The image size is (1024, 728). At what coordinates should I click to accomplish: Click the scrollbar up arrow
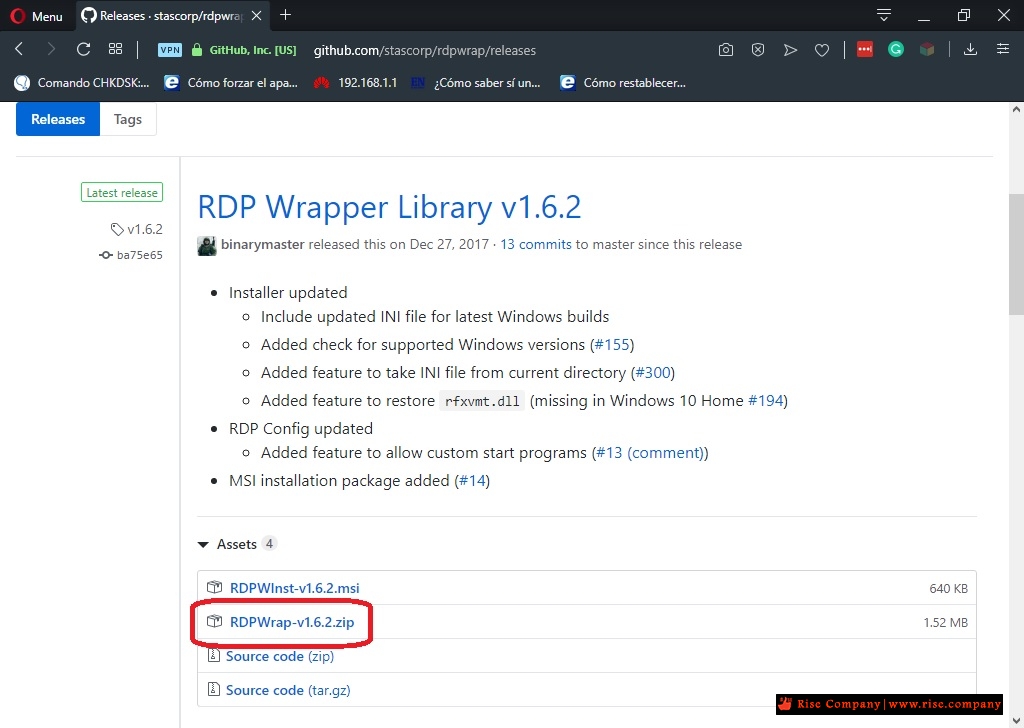(x=1016, y=110)
